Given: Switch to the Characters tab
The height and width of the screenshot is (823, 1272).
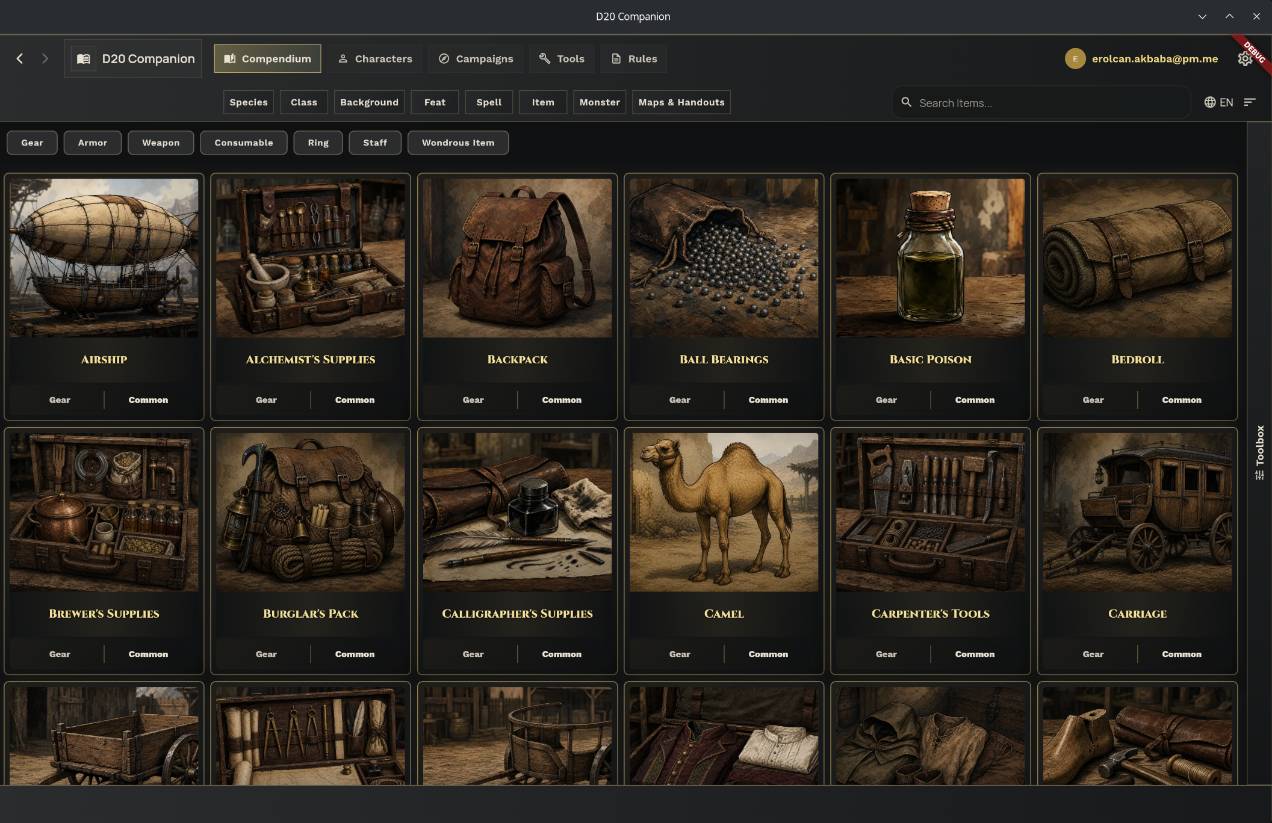Looking at the screenshot, I should [x=375, y=59].
